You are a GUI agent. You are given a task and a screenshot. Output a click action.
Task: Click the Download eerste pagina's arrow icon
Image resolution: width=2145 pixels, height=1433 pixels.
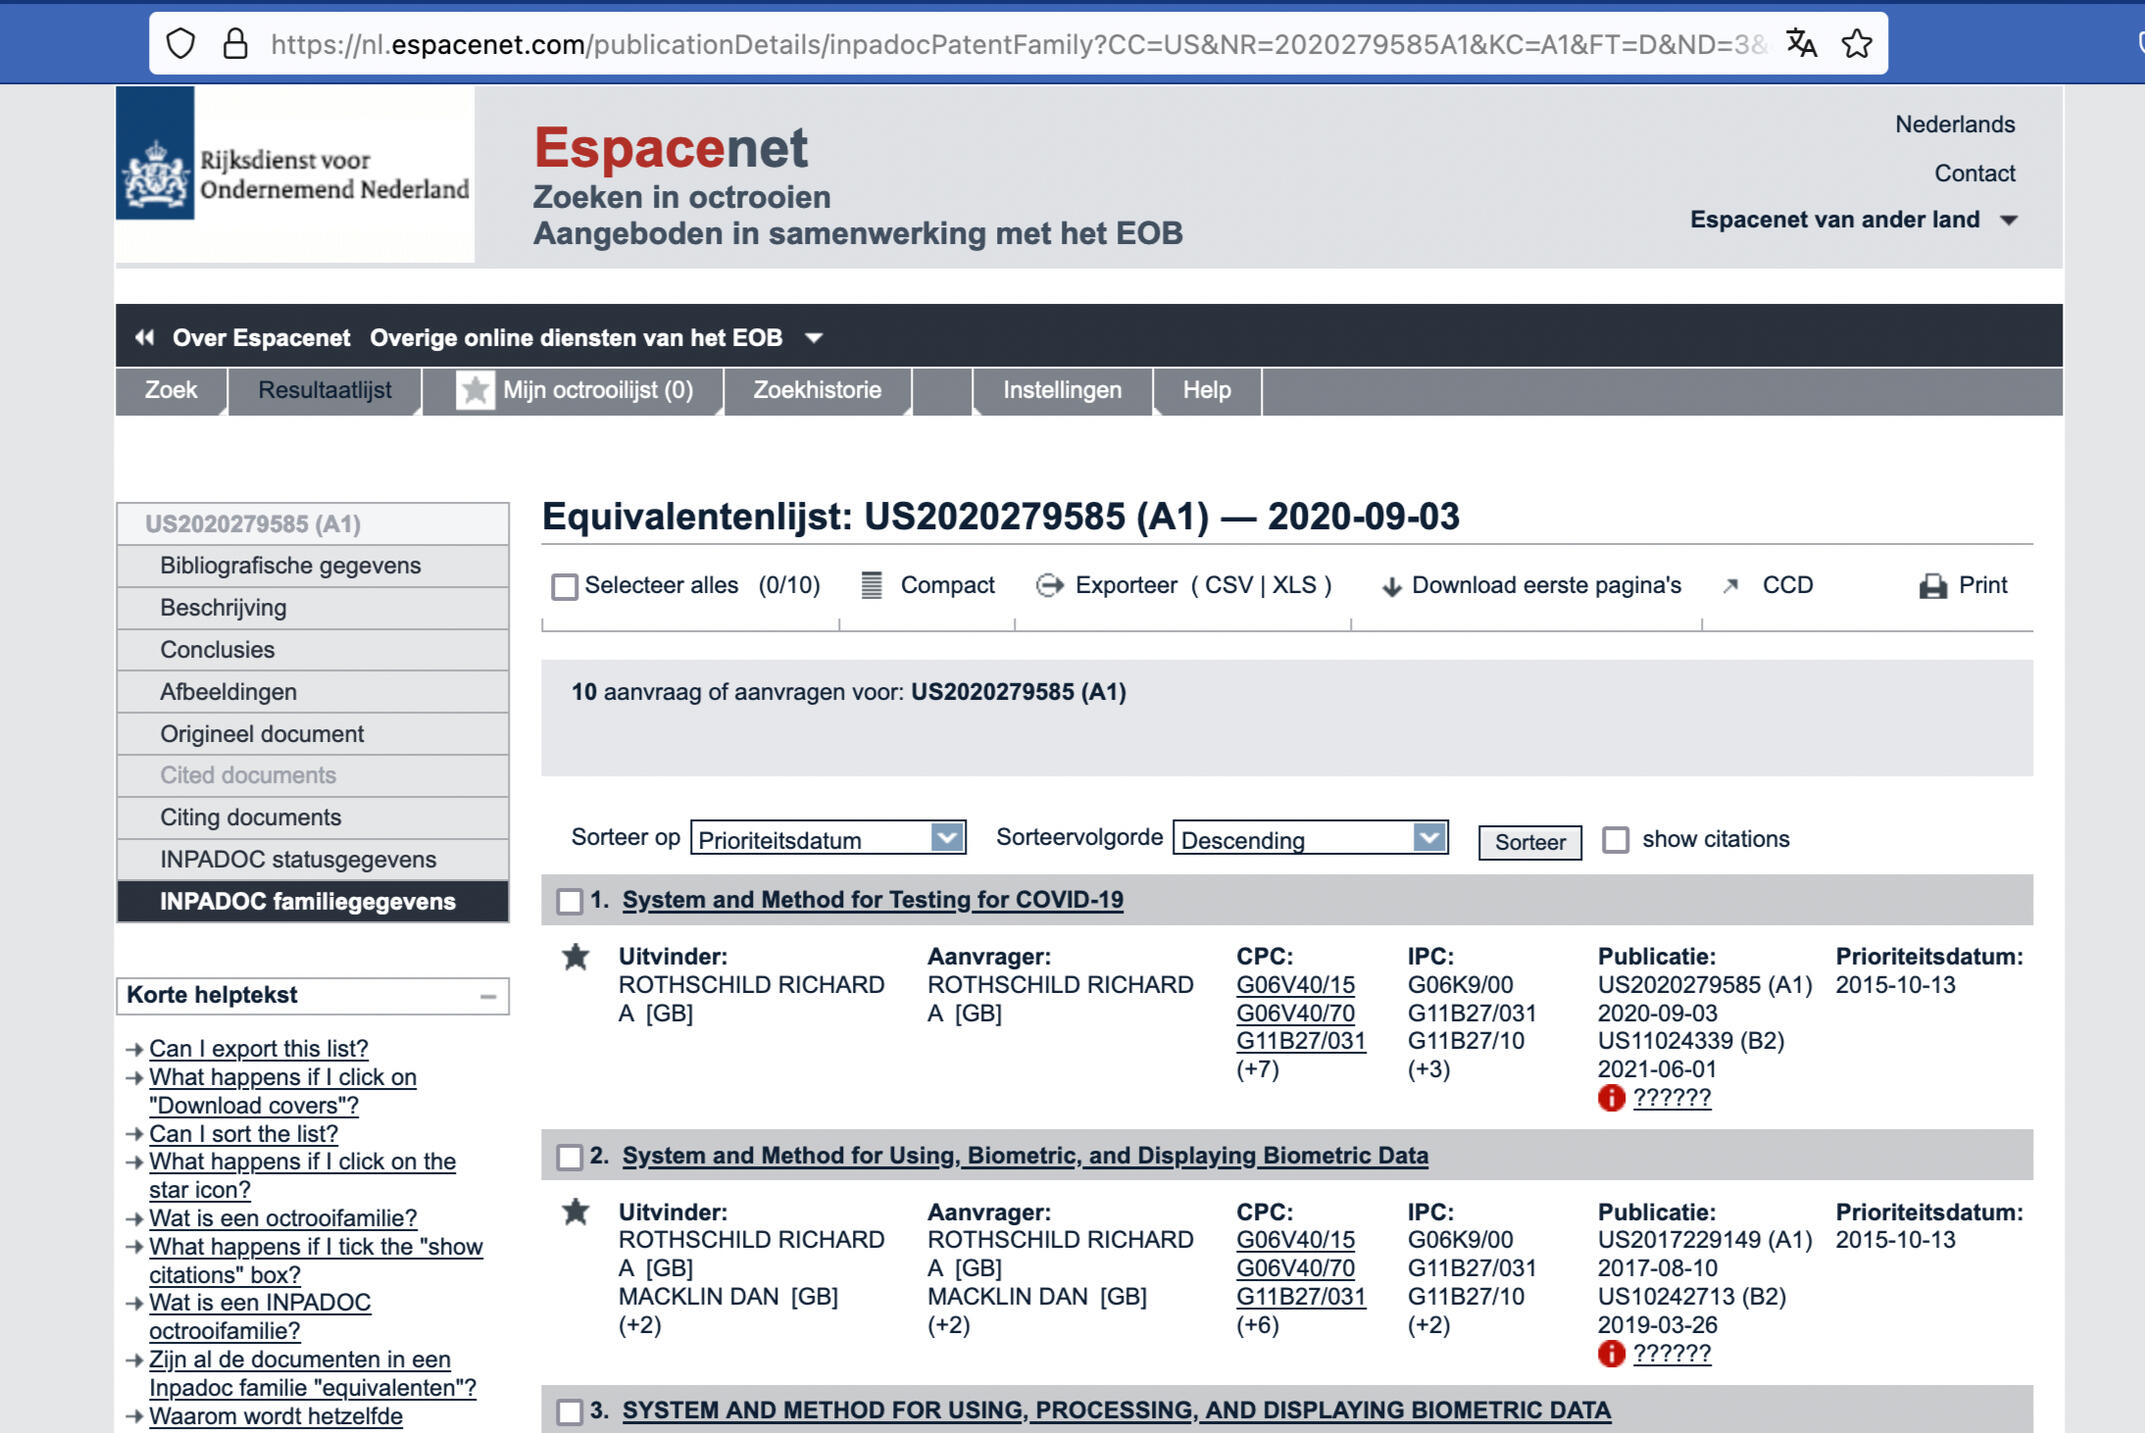pos(1390,587)
